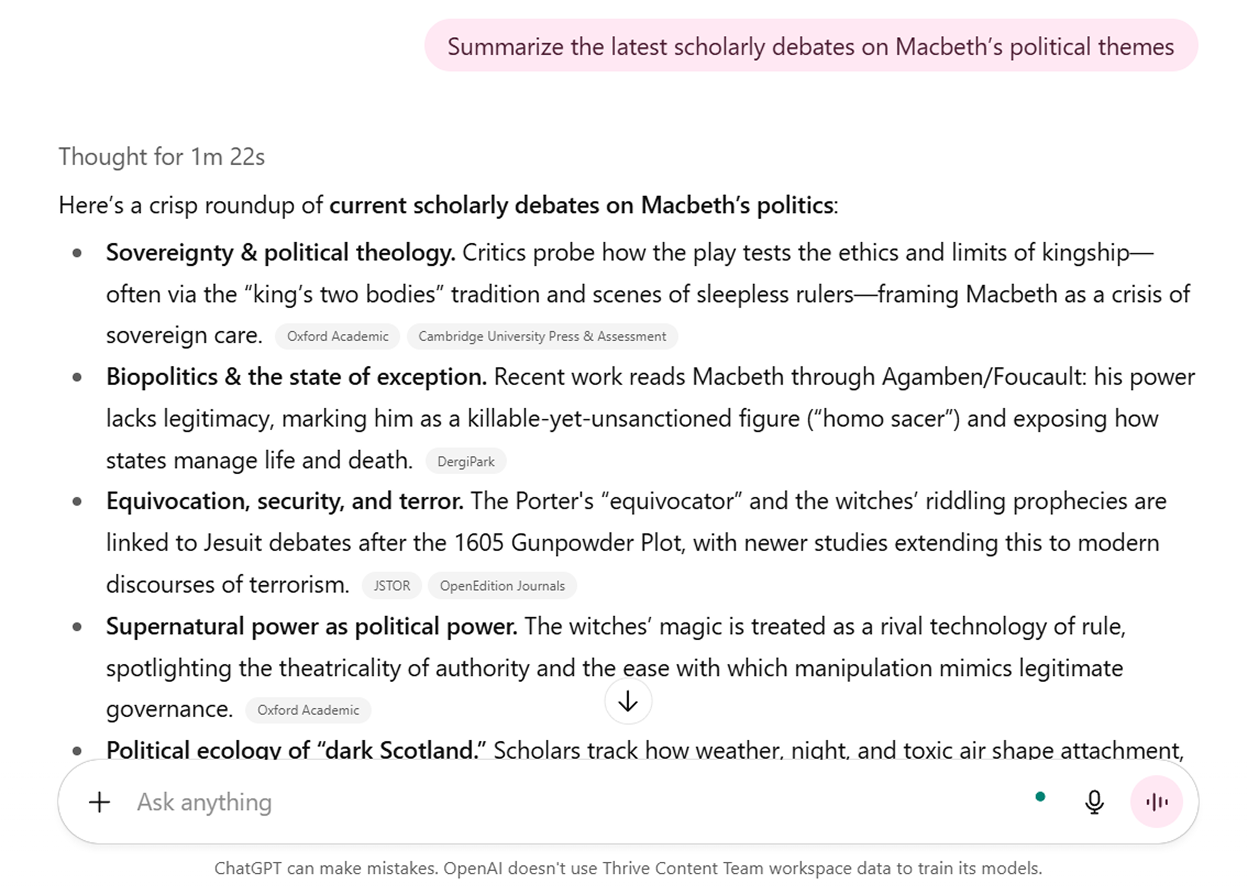Image resolution: width=1248 pixels, height=888 pixels.
Task: Expand the "Thought for 1m 22s" reasoning
Action: pyautogui.click(x=161, y=157)
